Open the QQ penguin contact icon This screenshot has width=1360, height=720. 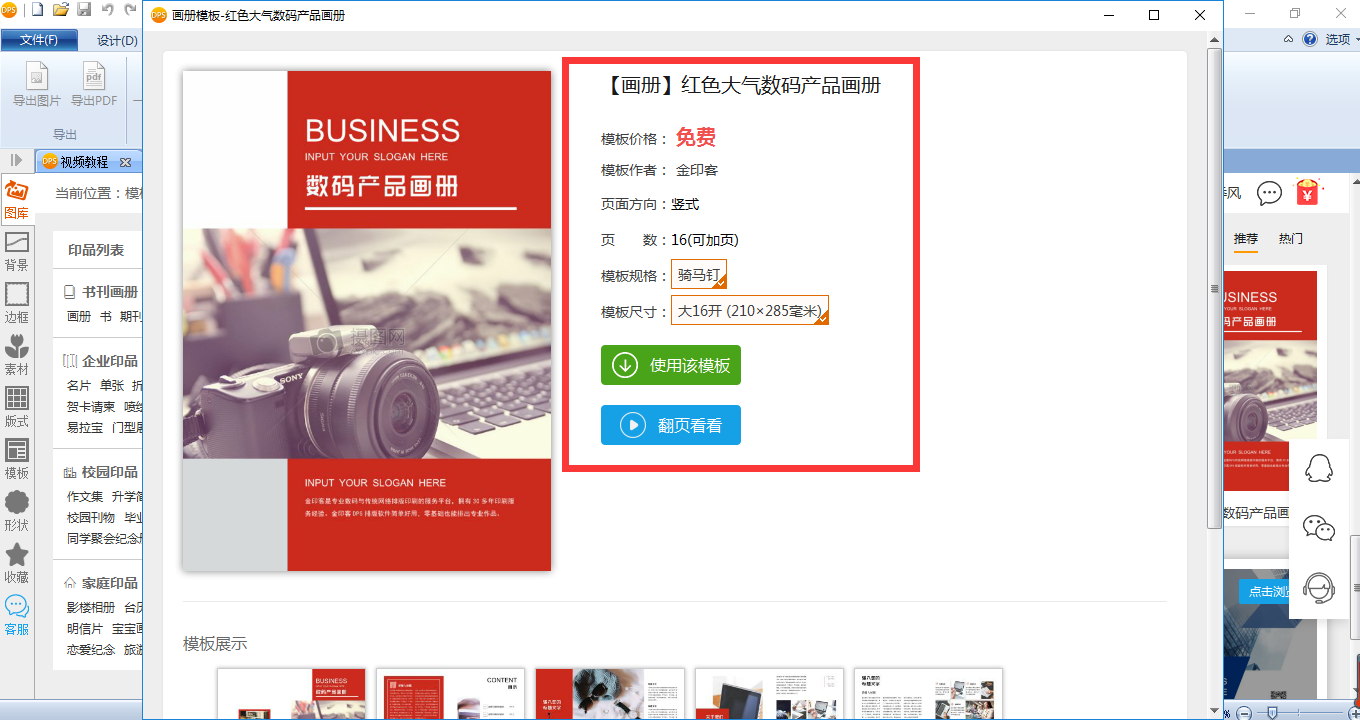(1320, 467)
